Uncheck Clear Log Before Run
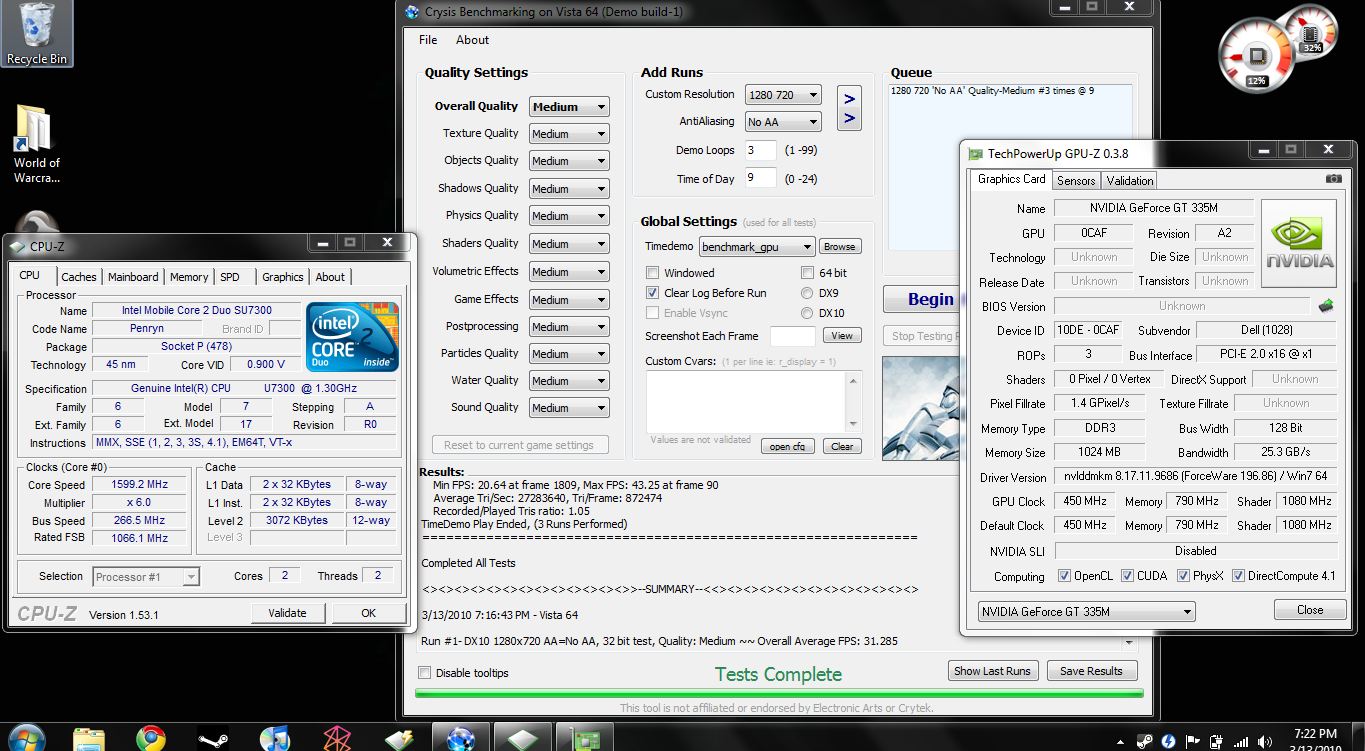 click(x=652, y=293)
